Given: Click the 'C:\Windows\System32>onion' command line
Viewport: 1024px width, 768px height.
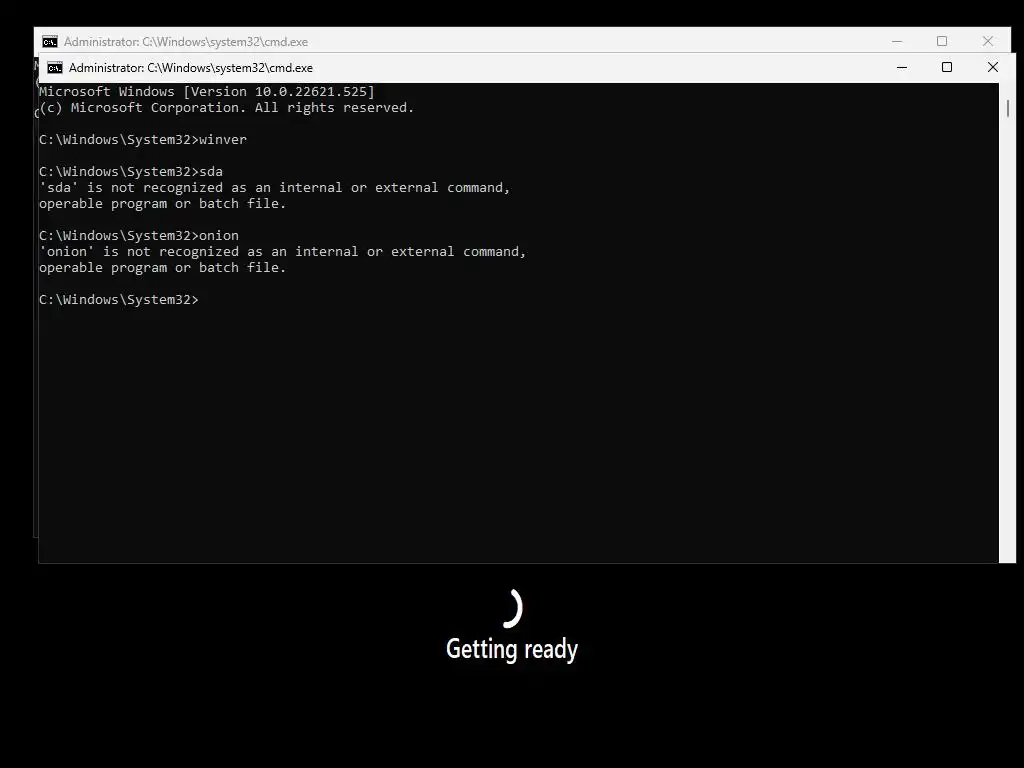Looking at the screenshot, I should 138,236.
